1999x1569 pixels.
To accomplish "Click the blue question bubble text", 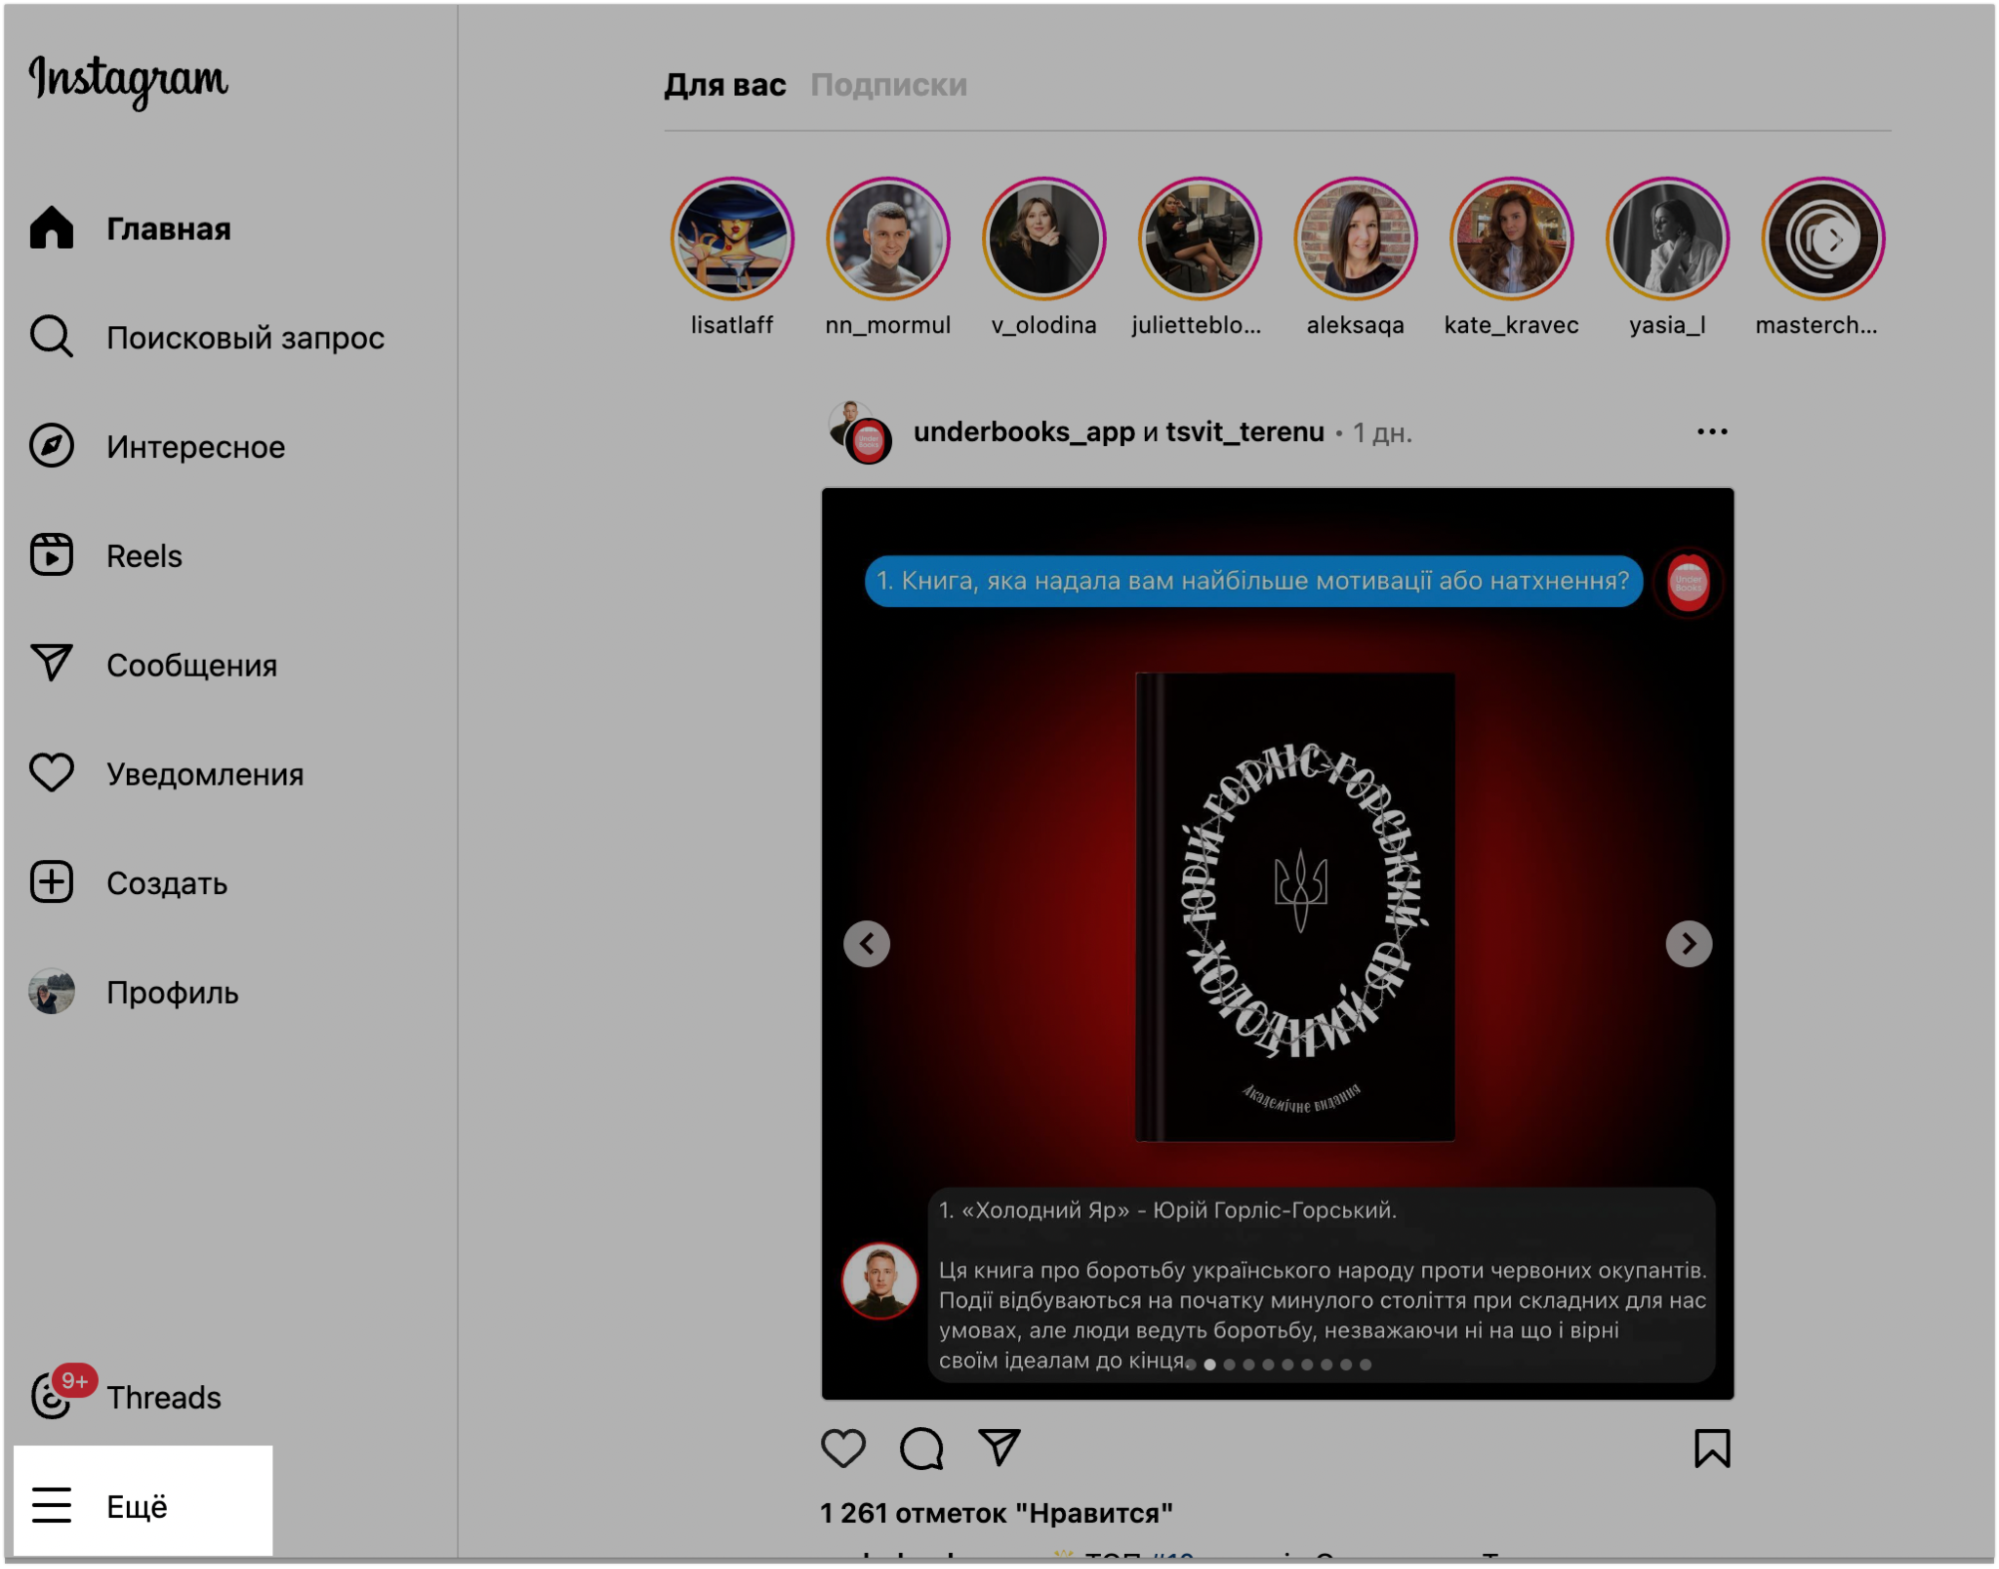I will [x=1253, y=581].
